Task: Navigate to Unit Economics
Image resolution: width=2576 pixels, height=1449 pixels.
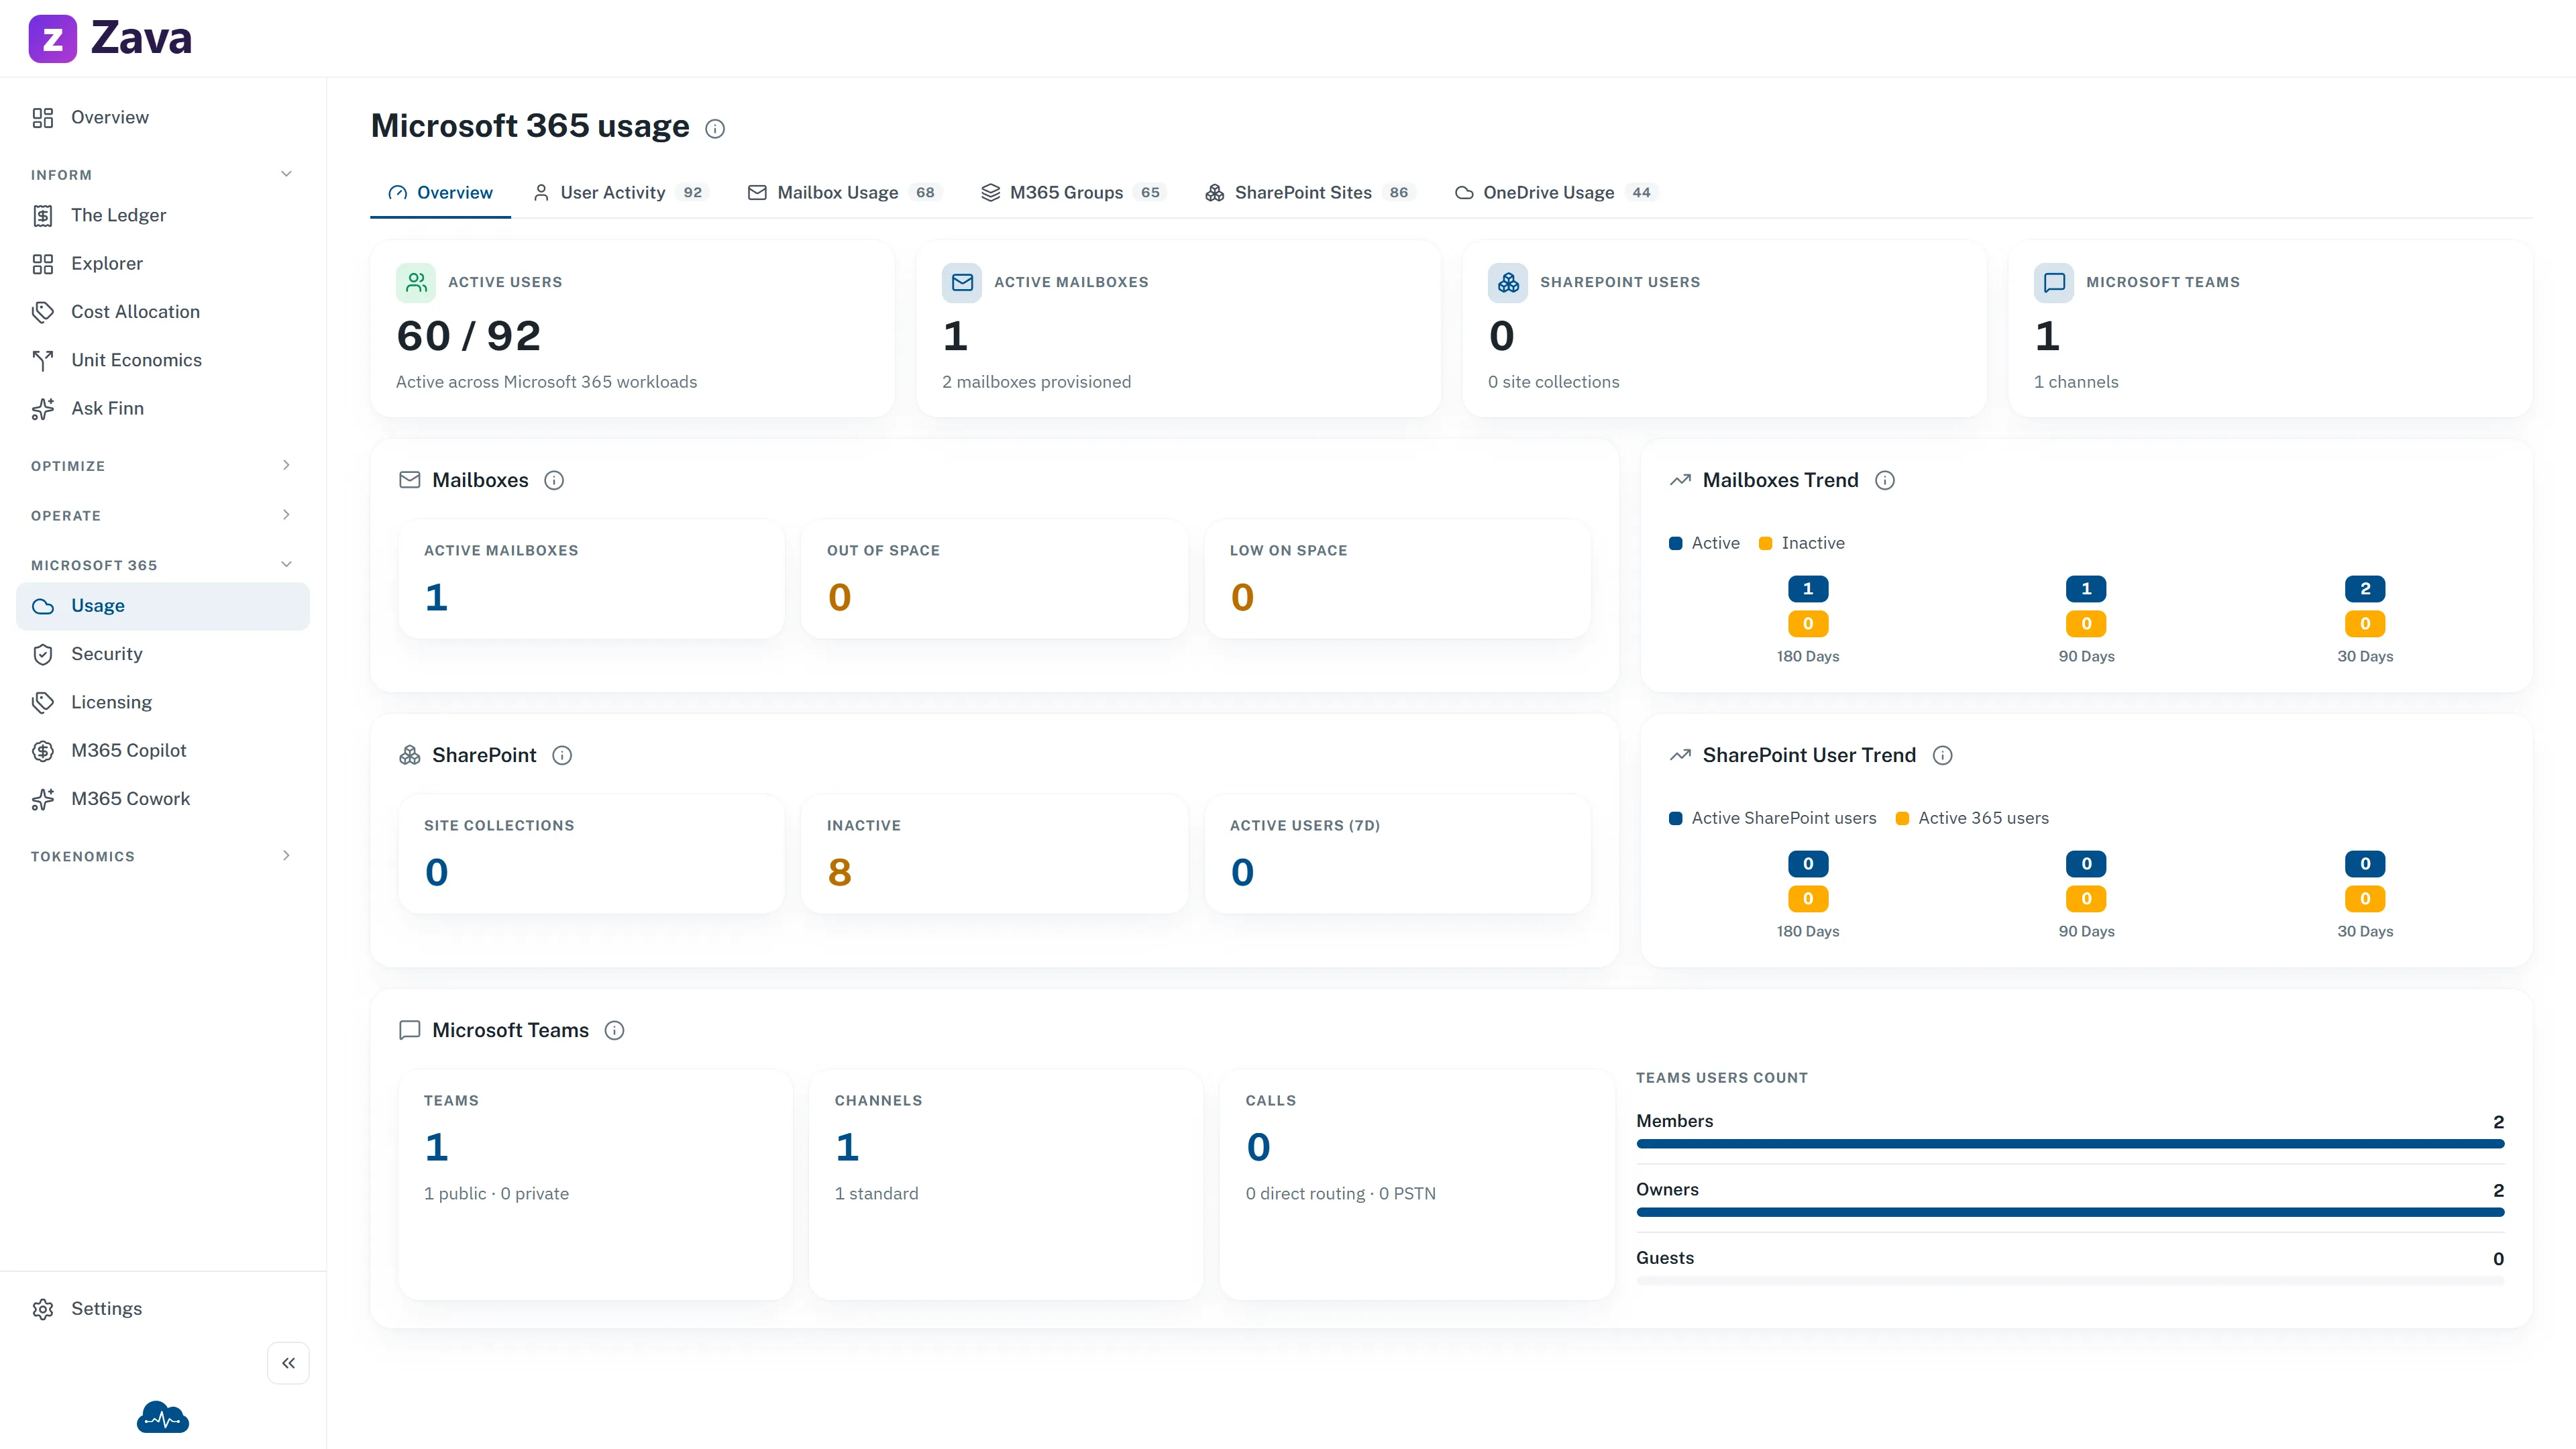Action: click(x=163, y=360)
